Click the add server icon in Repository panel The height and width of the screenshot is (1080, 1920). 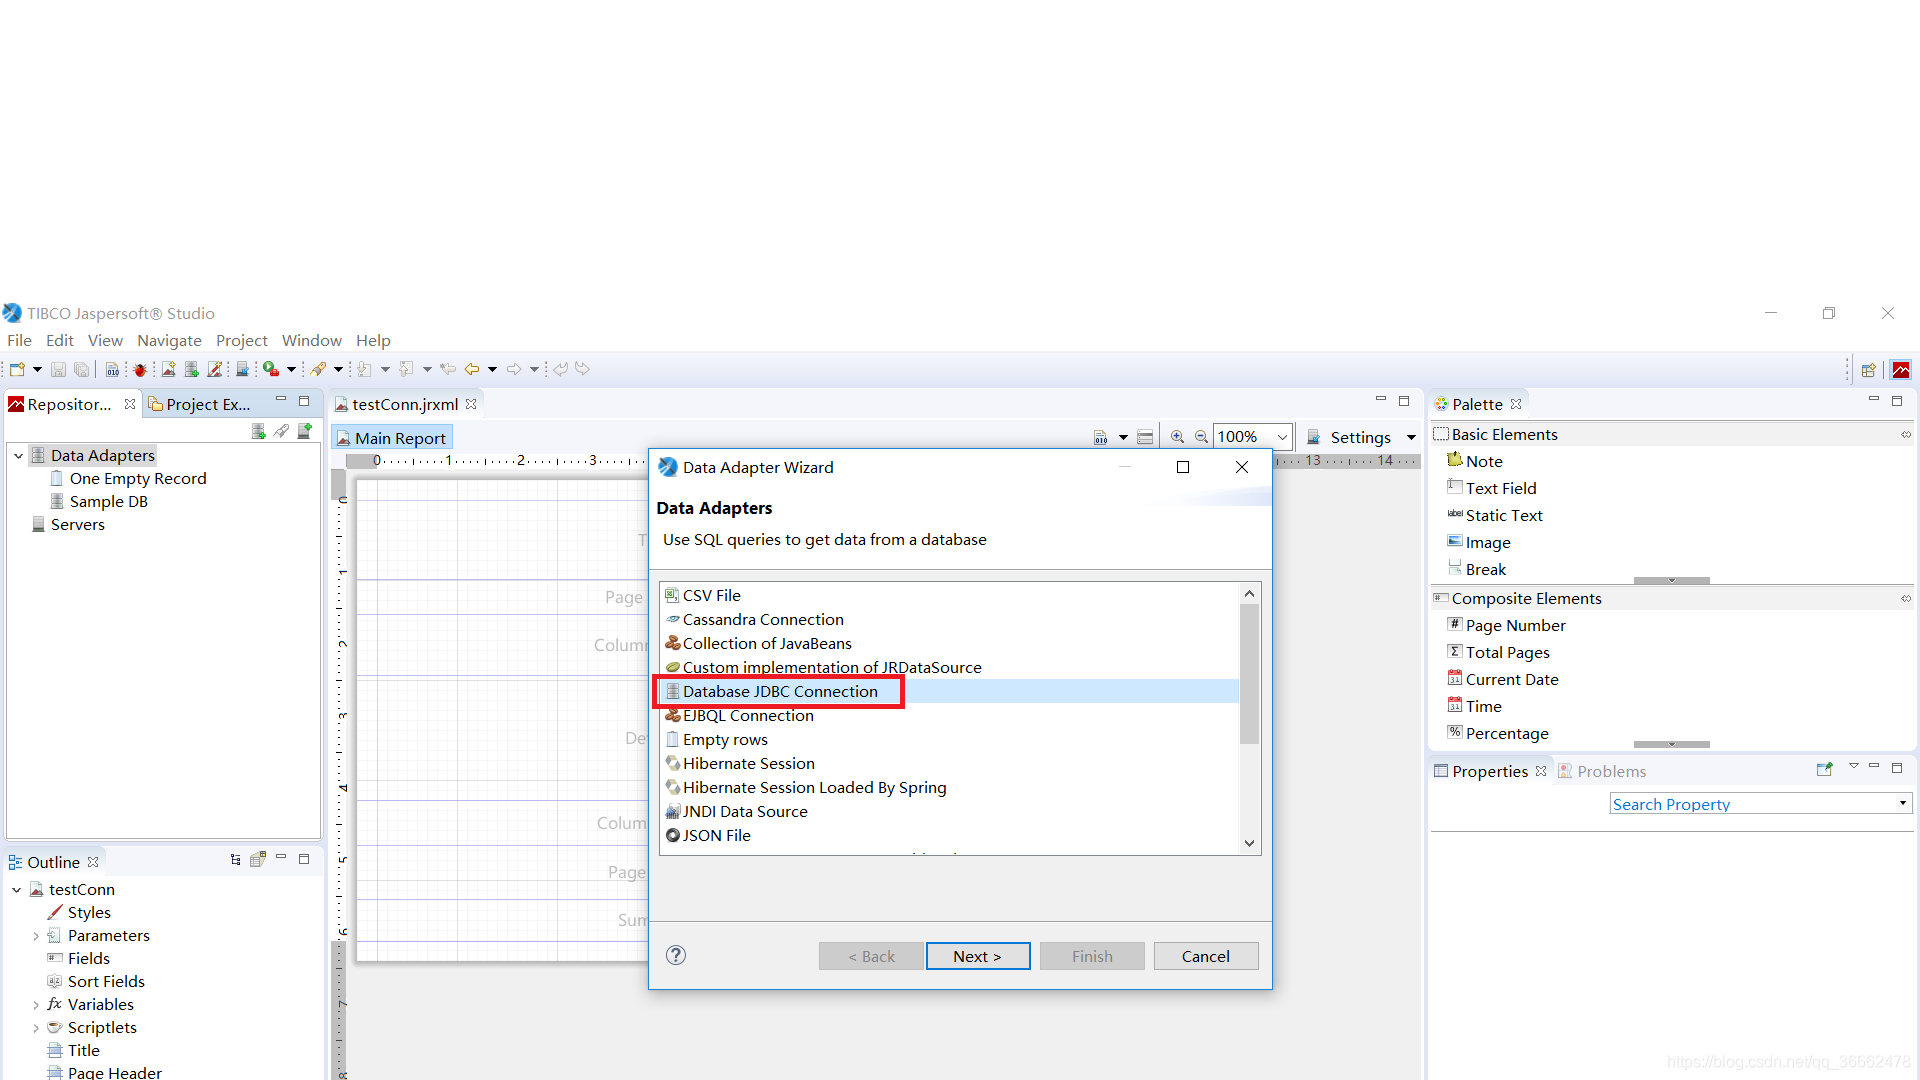[x=305, y=431]
